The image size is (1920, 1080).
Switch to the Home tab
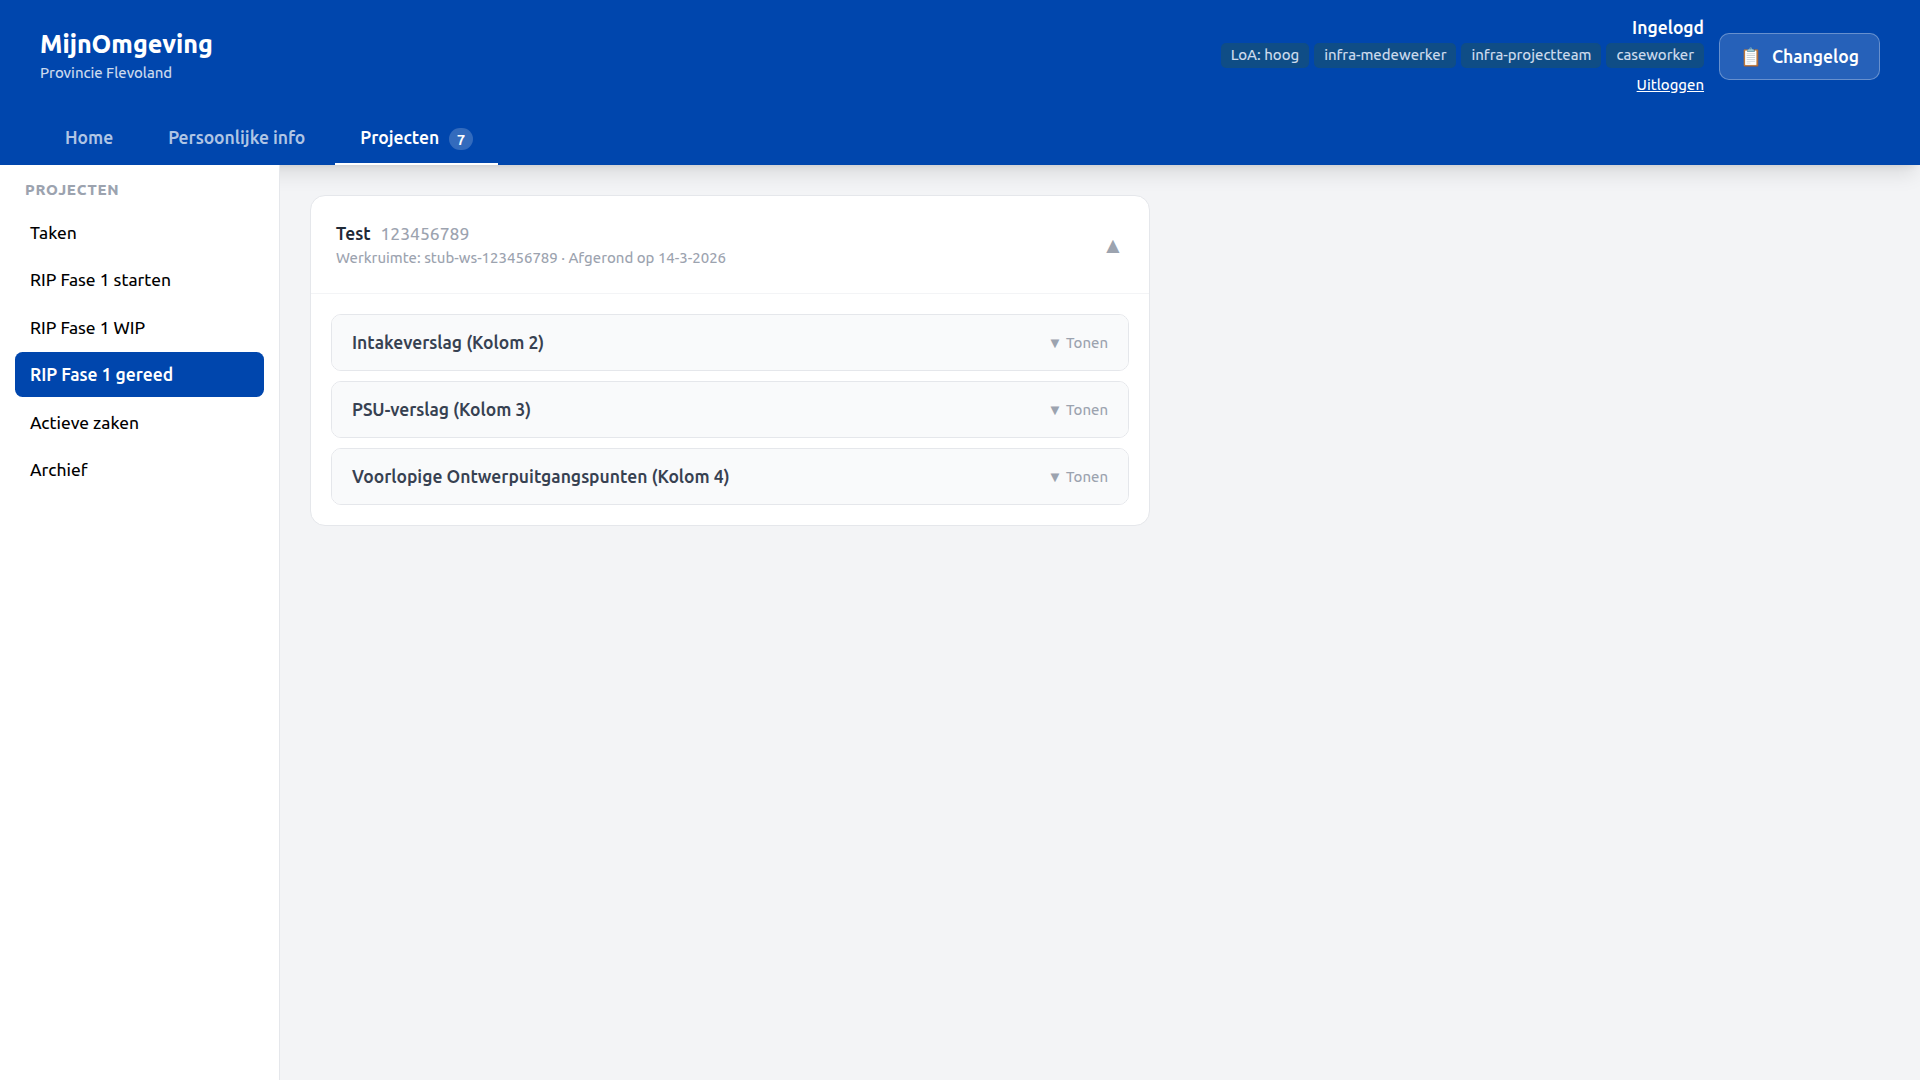pyautogui.click(x=89, y=138)
